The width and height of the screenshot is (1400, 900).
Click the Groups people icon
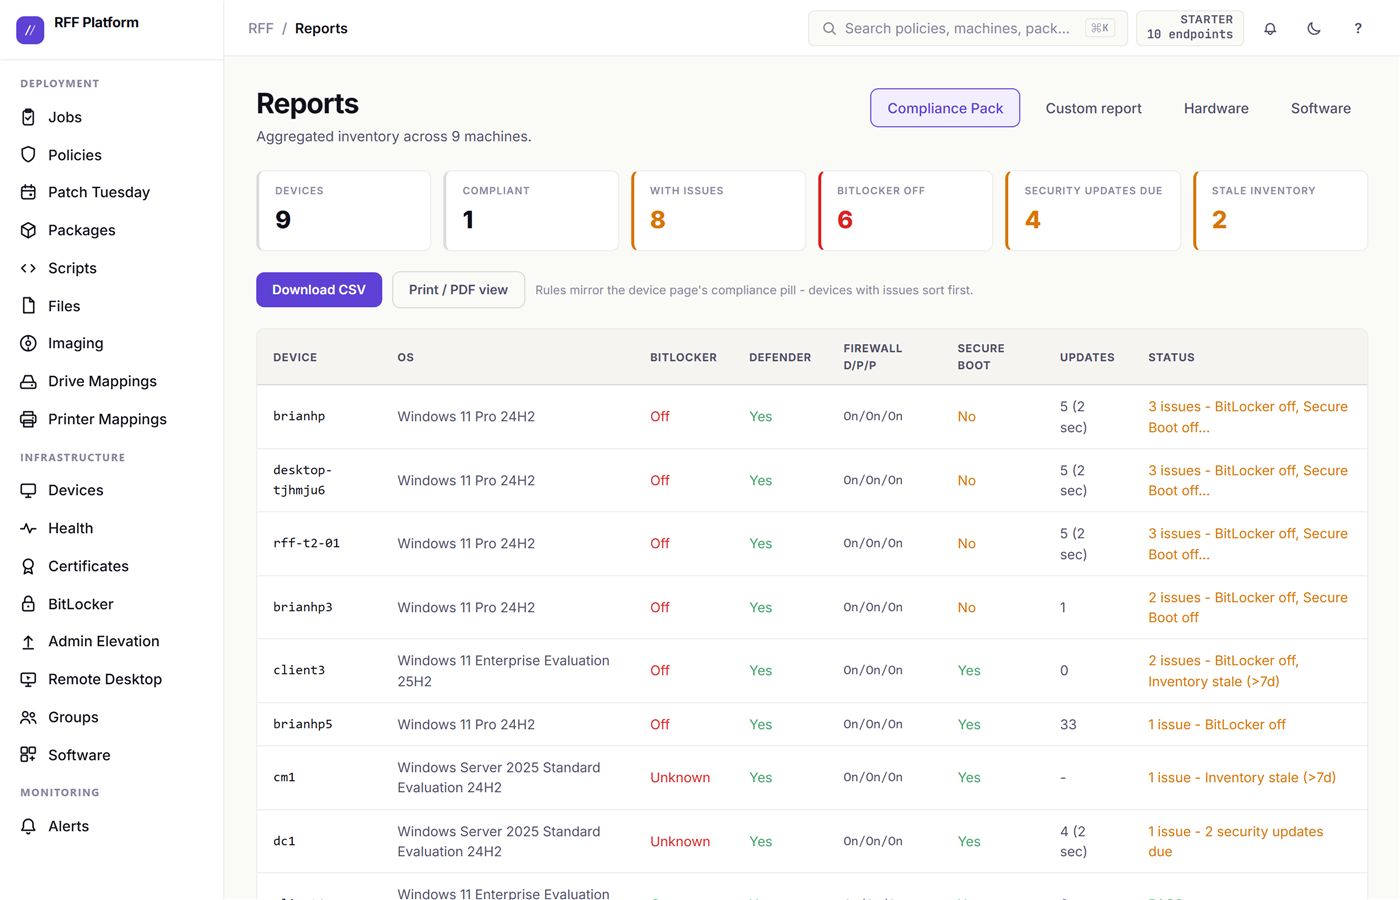point(28,717)
